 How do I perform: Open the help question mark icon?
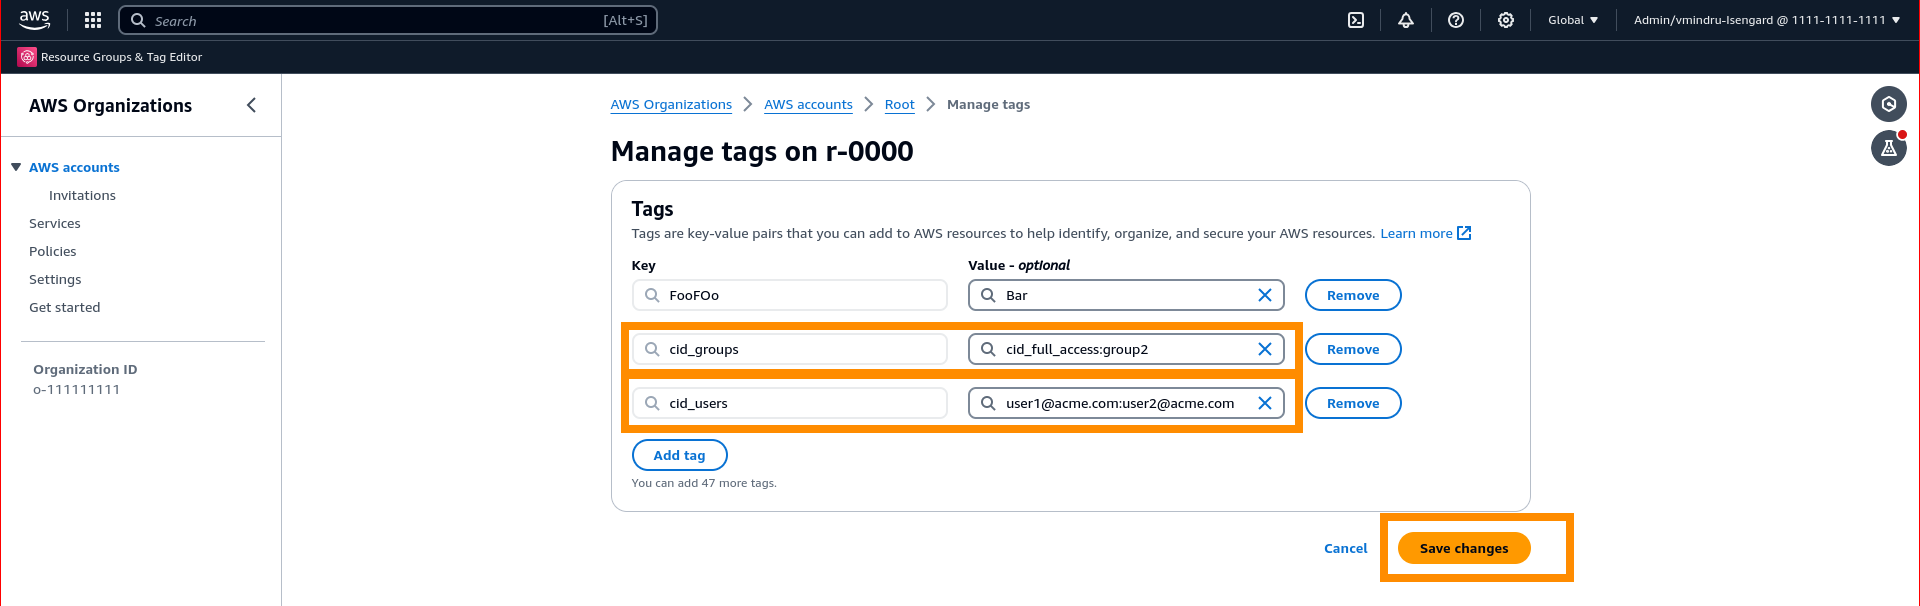(x=1456, y=20)
